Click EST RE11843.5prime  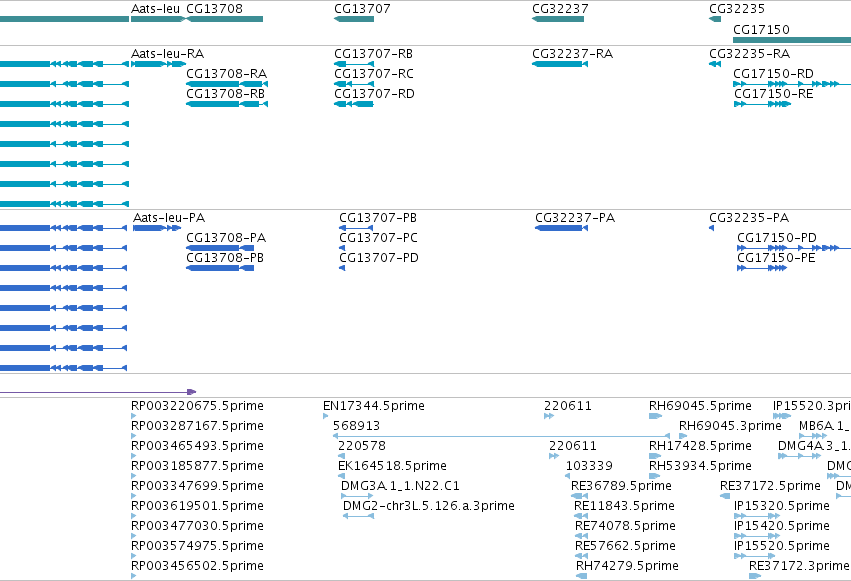point(624,506)
